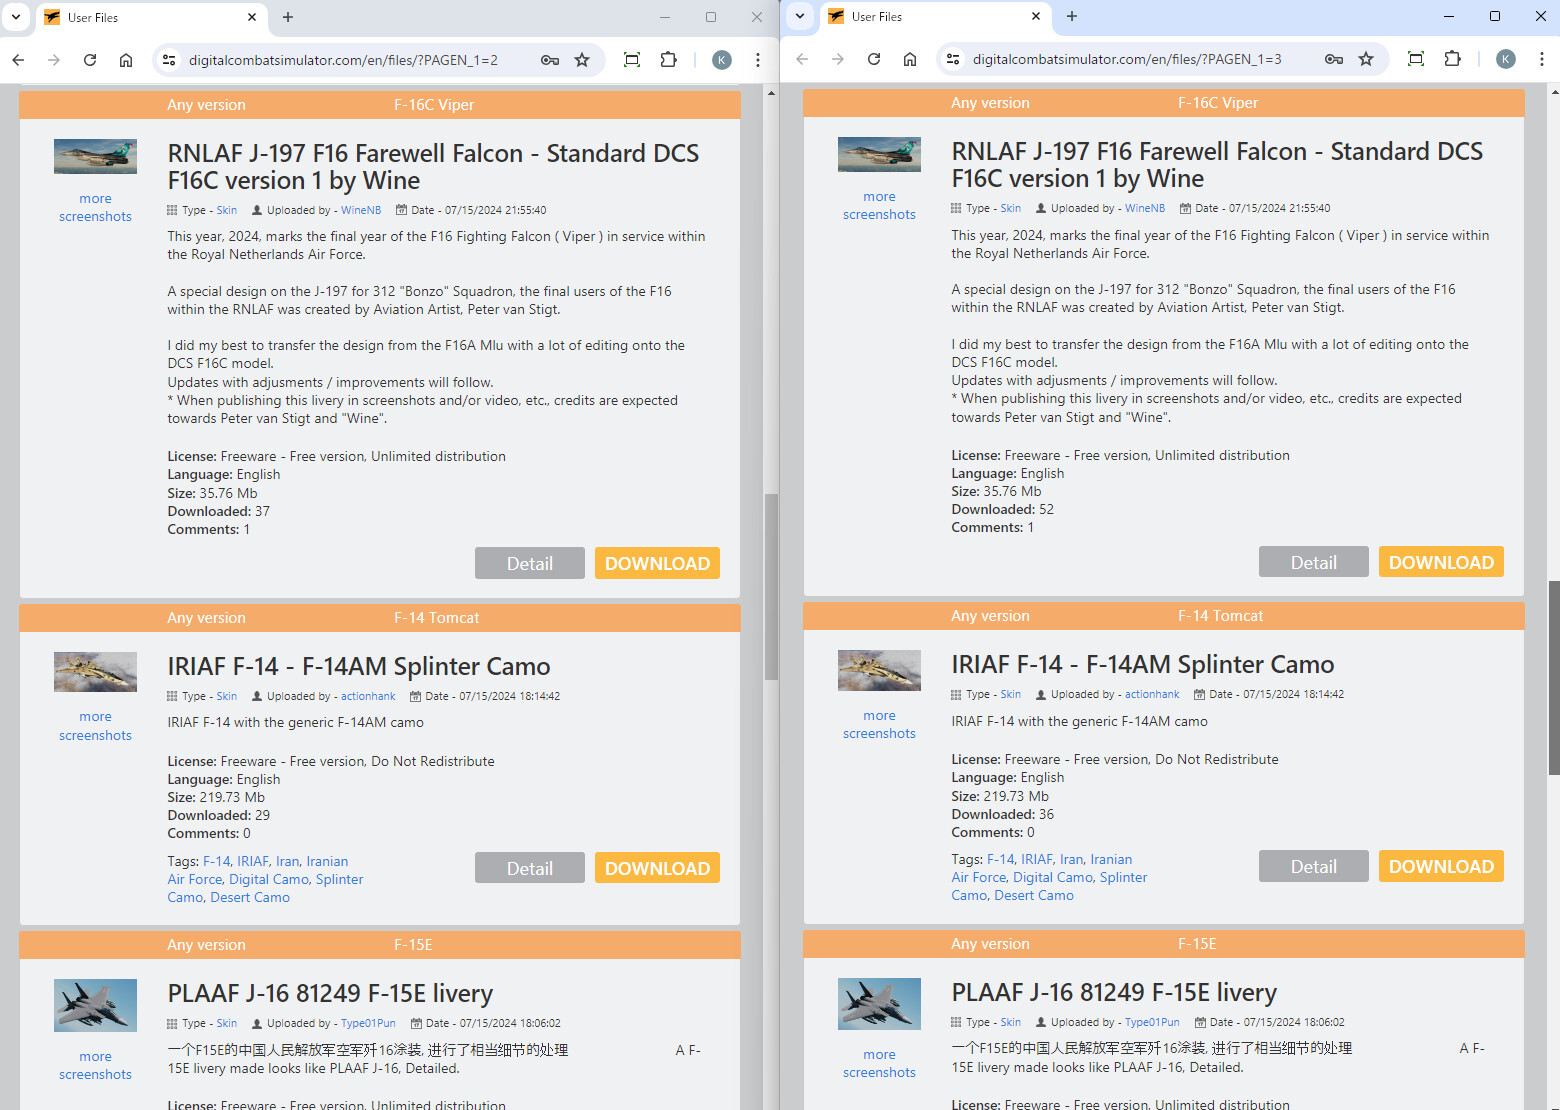Open uploader Type01Pun profile in left window
This screenshot has width=1560, height=1110.
[x=368, y=1023]
